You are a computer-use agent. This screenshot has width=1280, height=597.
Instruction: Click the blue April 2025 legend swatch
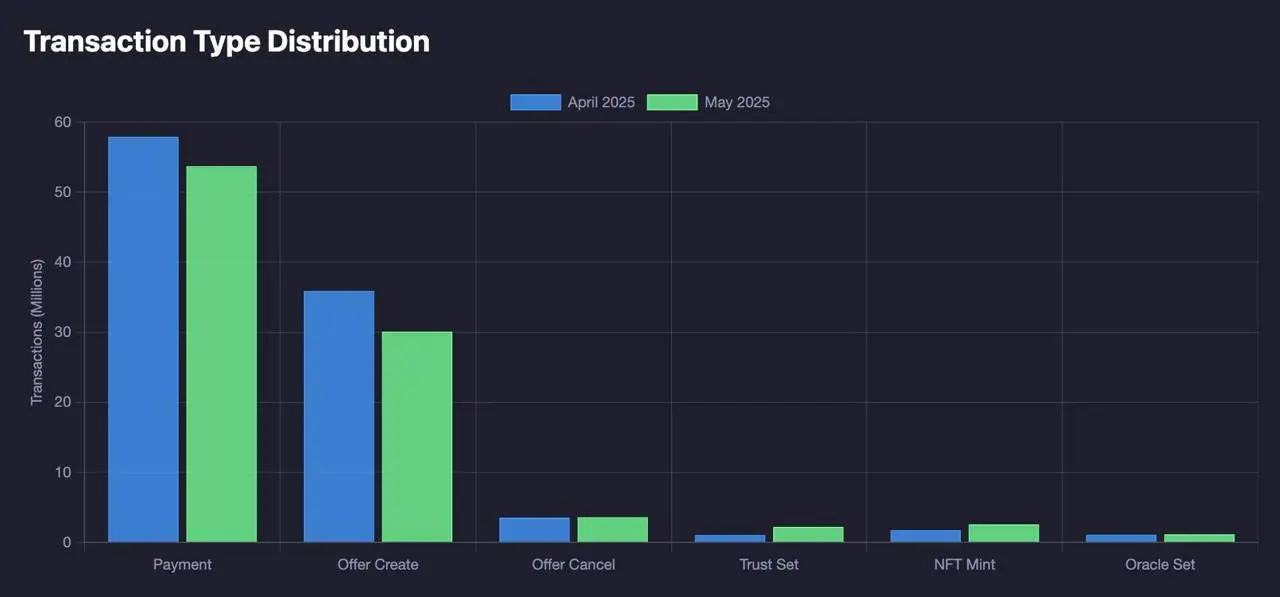coord(535,102)
